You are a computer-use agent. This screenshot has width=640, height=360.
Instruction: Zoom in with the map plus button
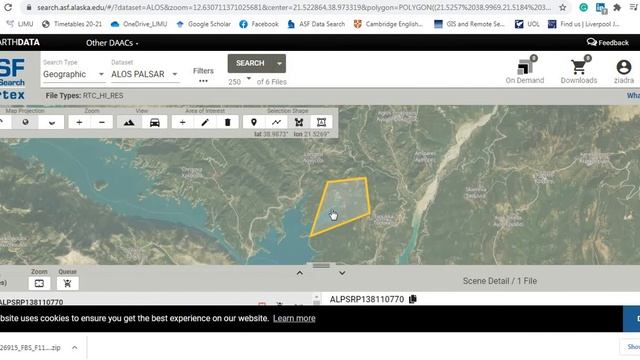pos(79,122)
